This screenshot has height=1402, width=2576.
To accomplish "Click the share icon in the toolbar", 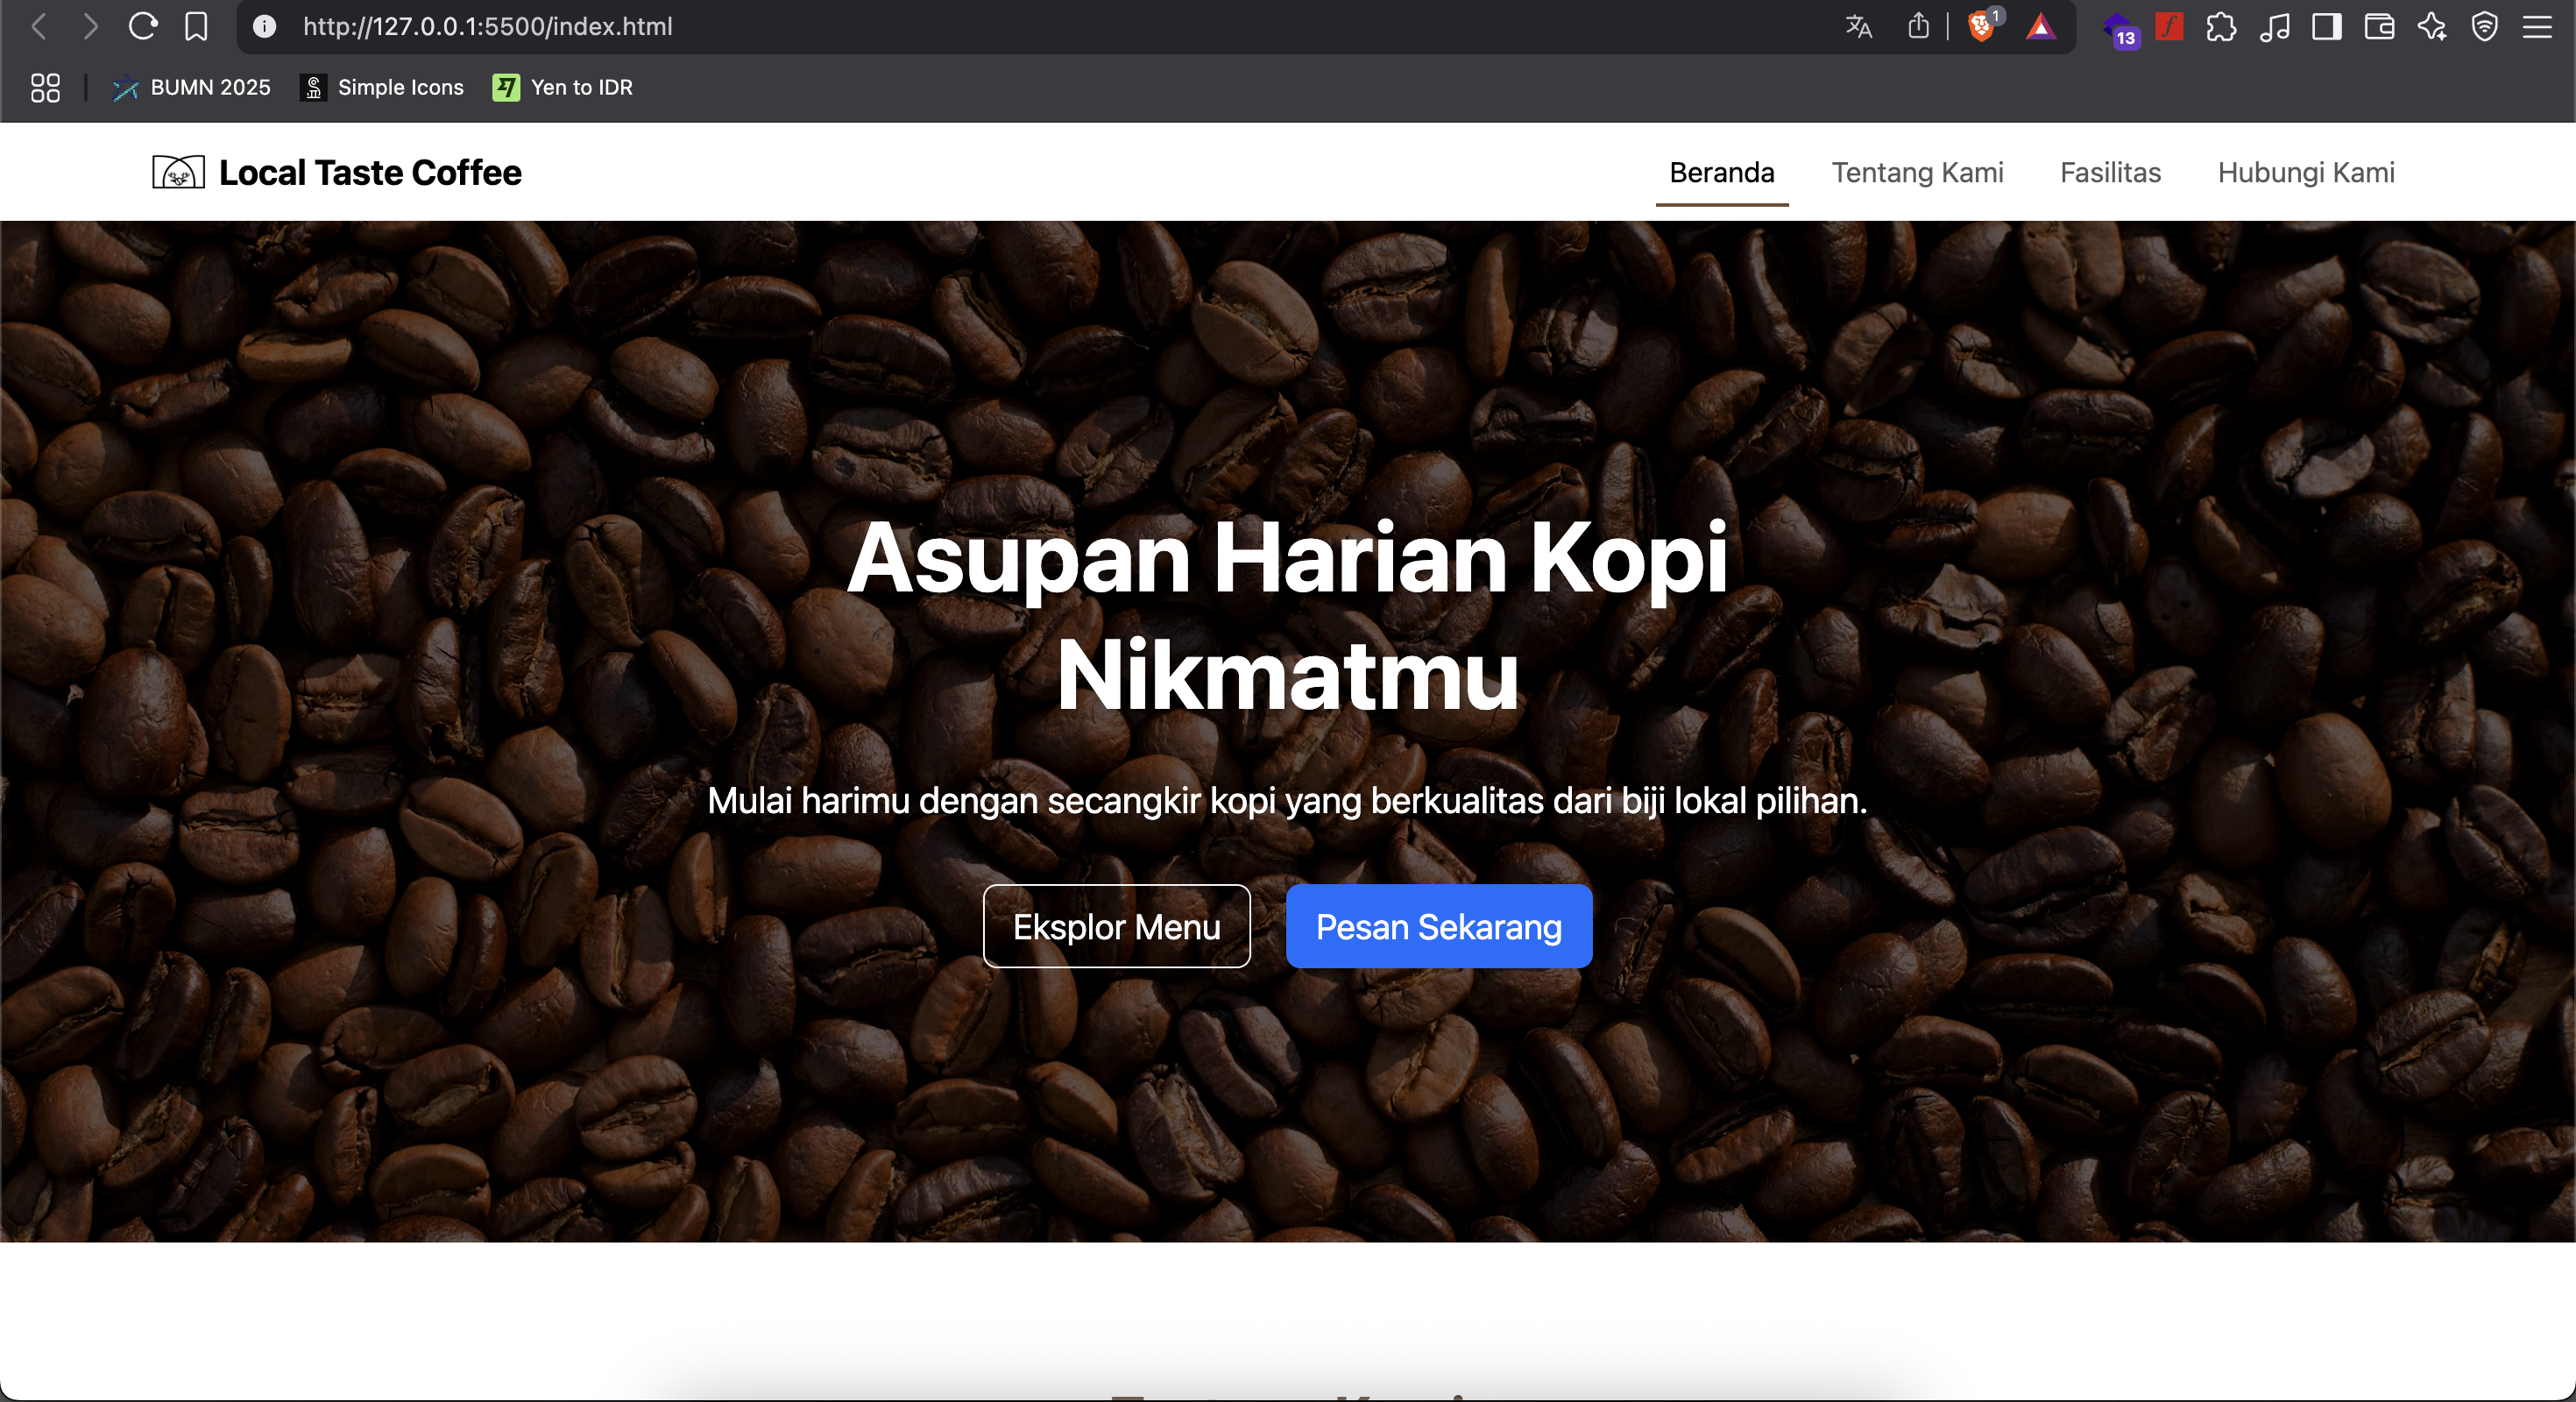I will [x=1918, y=27].
